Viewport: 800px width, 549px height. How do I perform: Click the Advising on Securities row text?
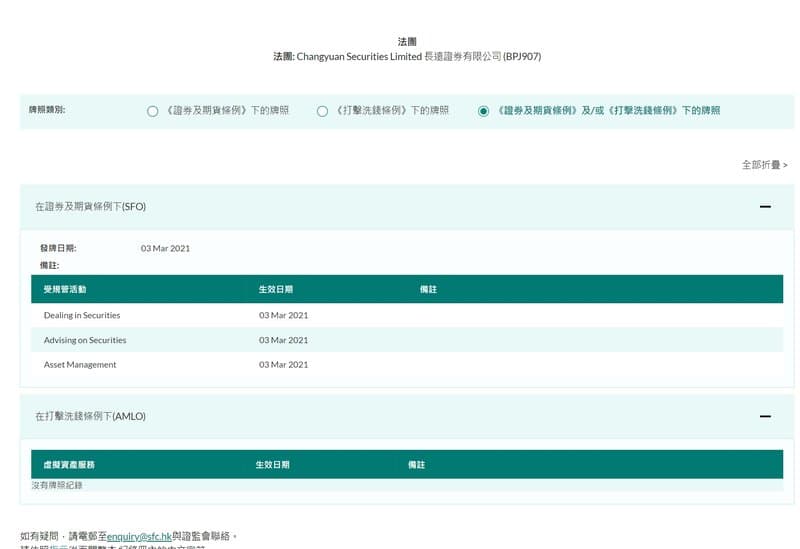pyautogui.click(x=85, y=340)
